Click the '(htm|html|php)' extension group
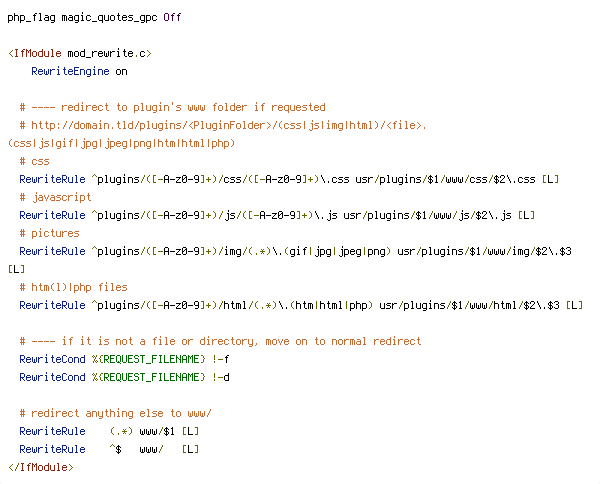 331,305
